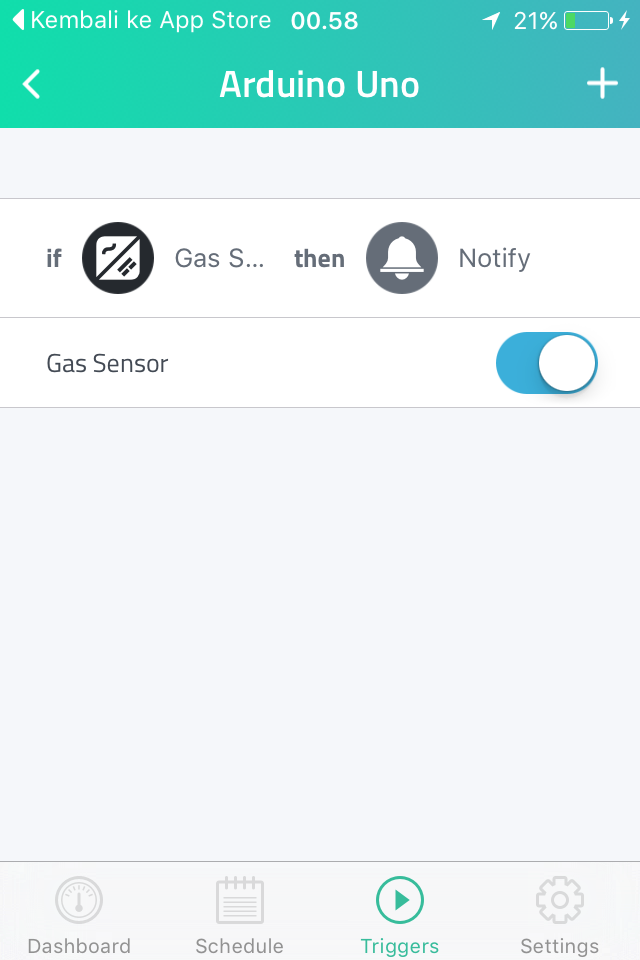Switch to the Dashboard tab label
Image resolution: width=640 pixels, height=960 pixels.
79,946
